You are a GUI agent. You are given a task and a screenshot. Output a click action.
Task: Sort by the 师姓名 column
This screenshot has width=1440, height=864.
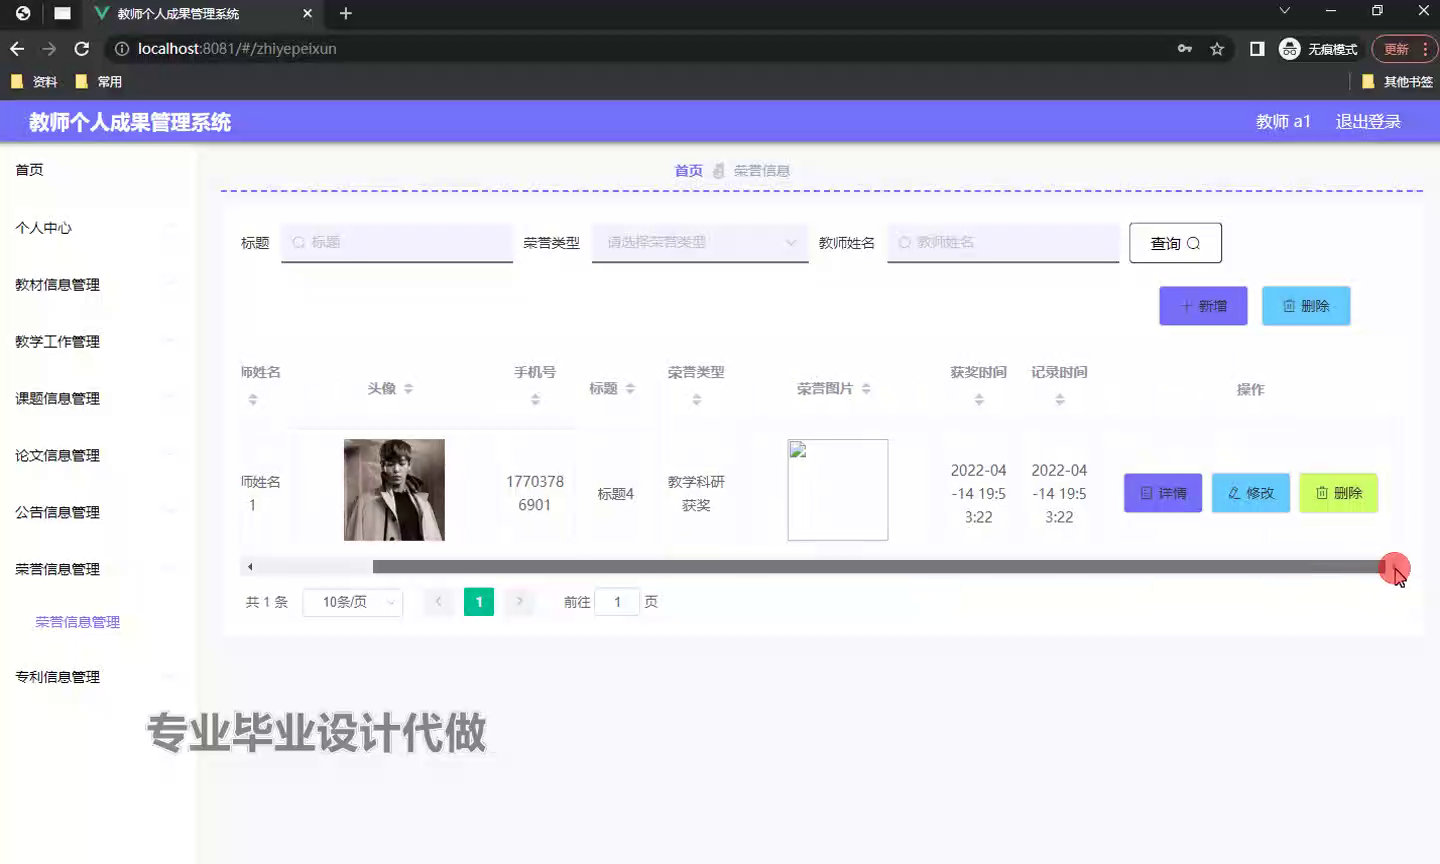click(253, 400)
